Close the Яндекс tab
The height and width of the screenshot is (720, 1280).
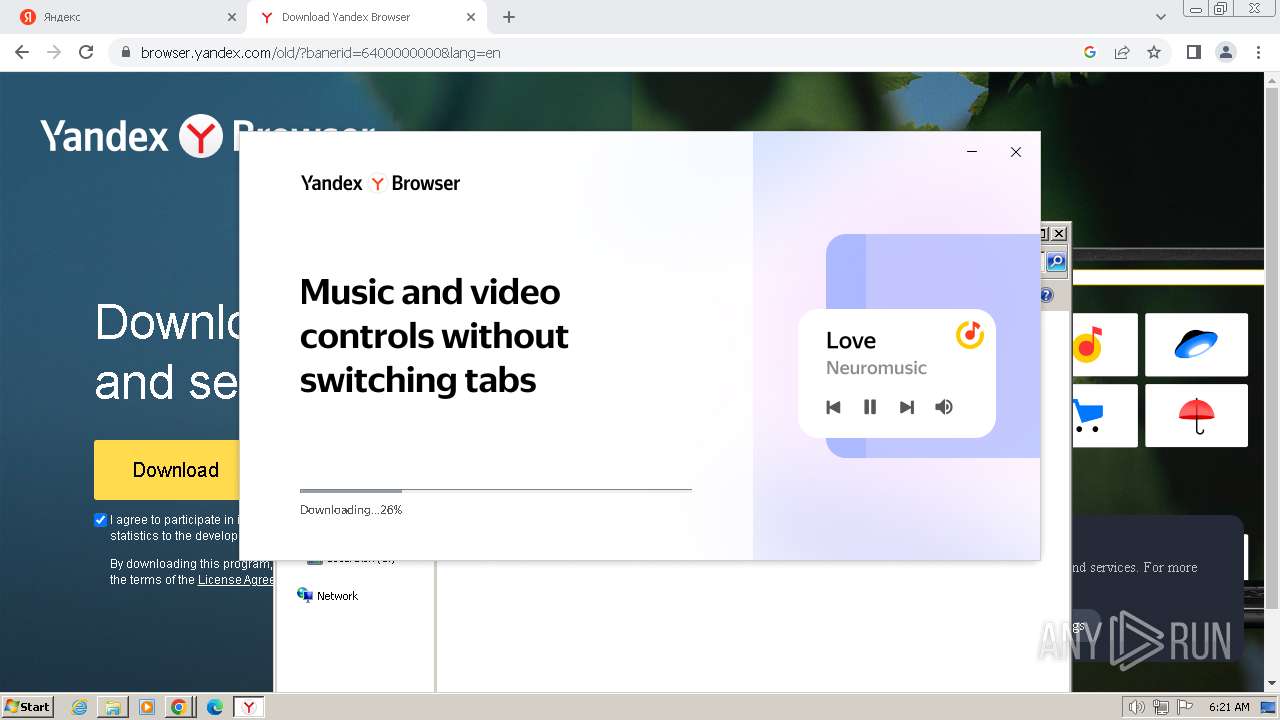(x=232, y=17)
